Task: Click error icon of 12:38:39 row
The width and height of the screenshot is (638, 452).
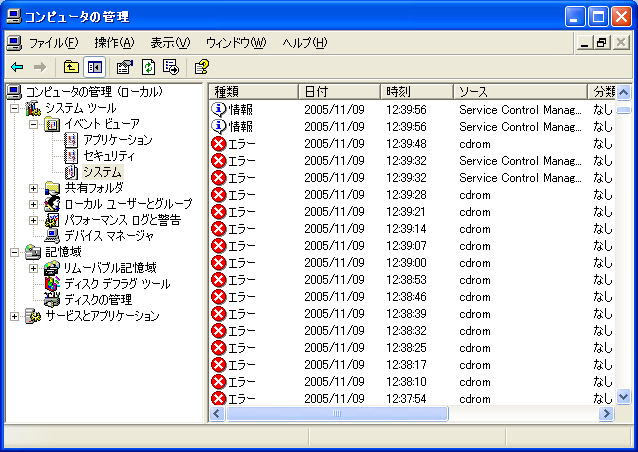Action: 219,314
